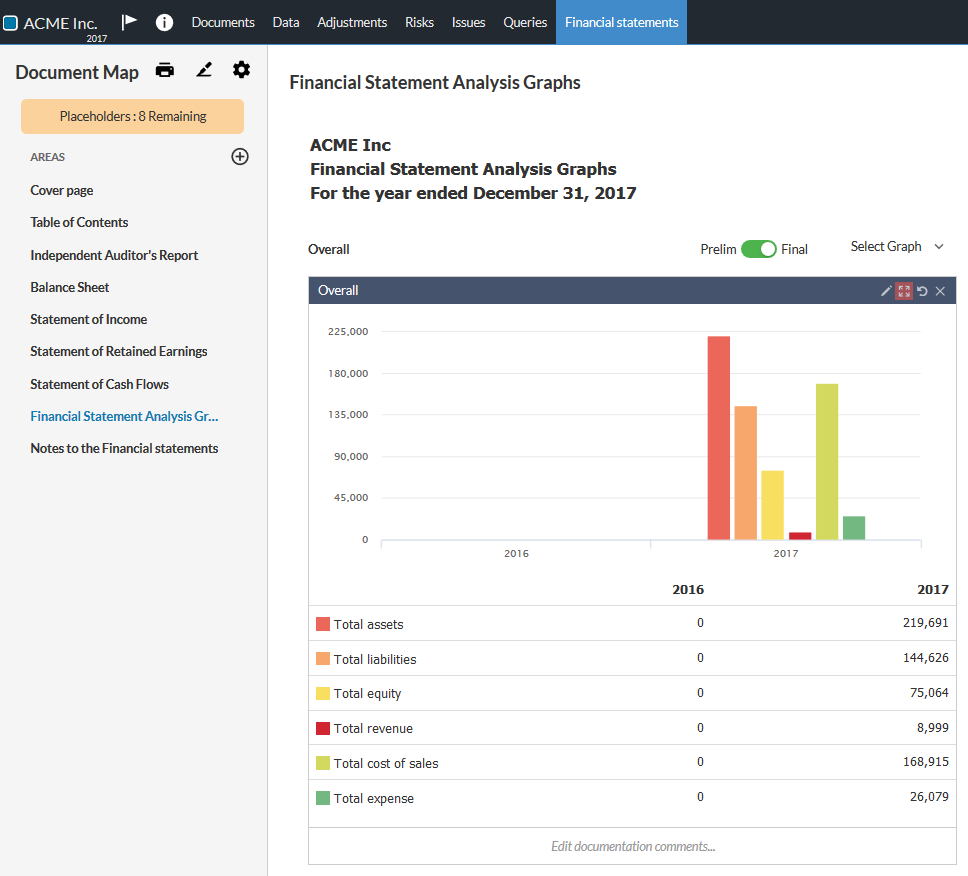Click the Placeholders: 8 Remaining button
This screenshot has height=876, width=968.
(x=132, y=116)
